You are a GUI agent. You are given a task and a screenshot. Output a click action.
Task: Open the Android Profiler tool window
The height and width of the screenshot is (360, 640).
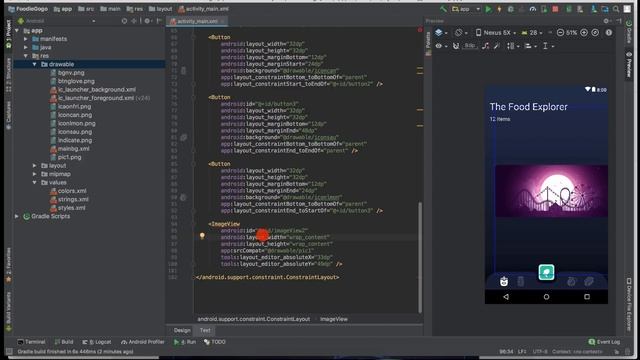143,342
